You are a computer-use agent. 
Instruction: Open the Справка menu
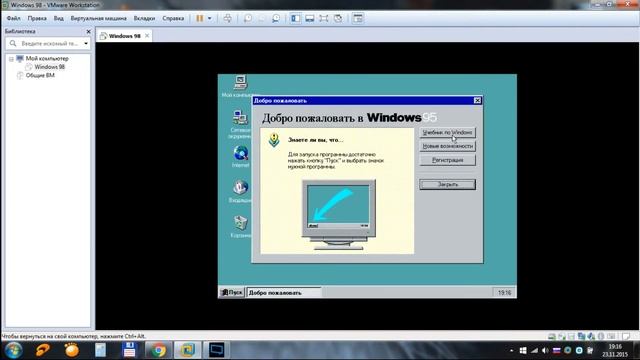coord(173,18)
